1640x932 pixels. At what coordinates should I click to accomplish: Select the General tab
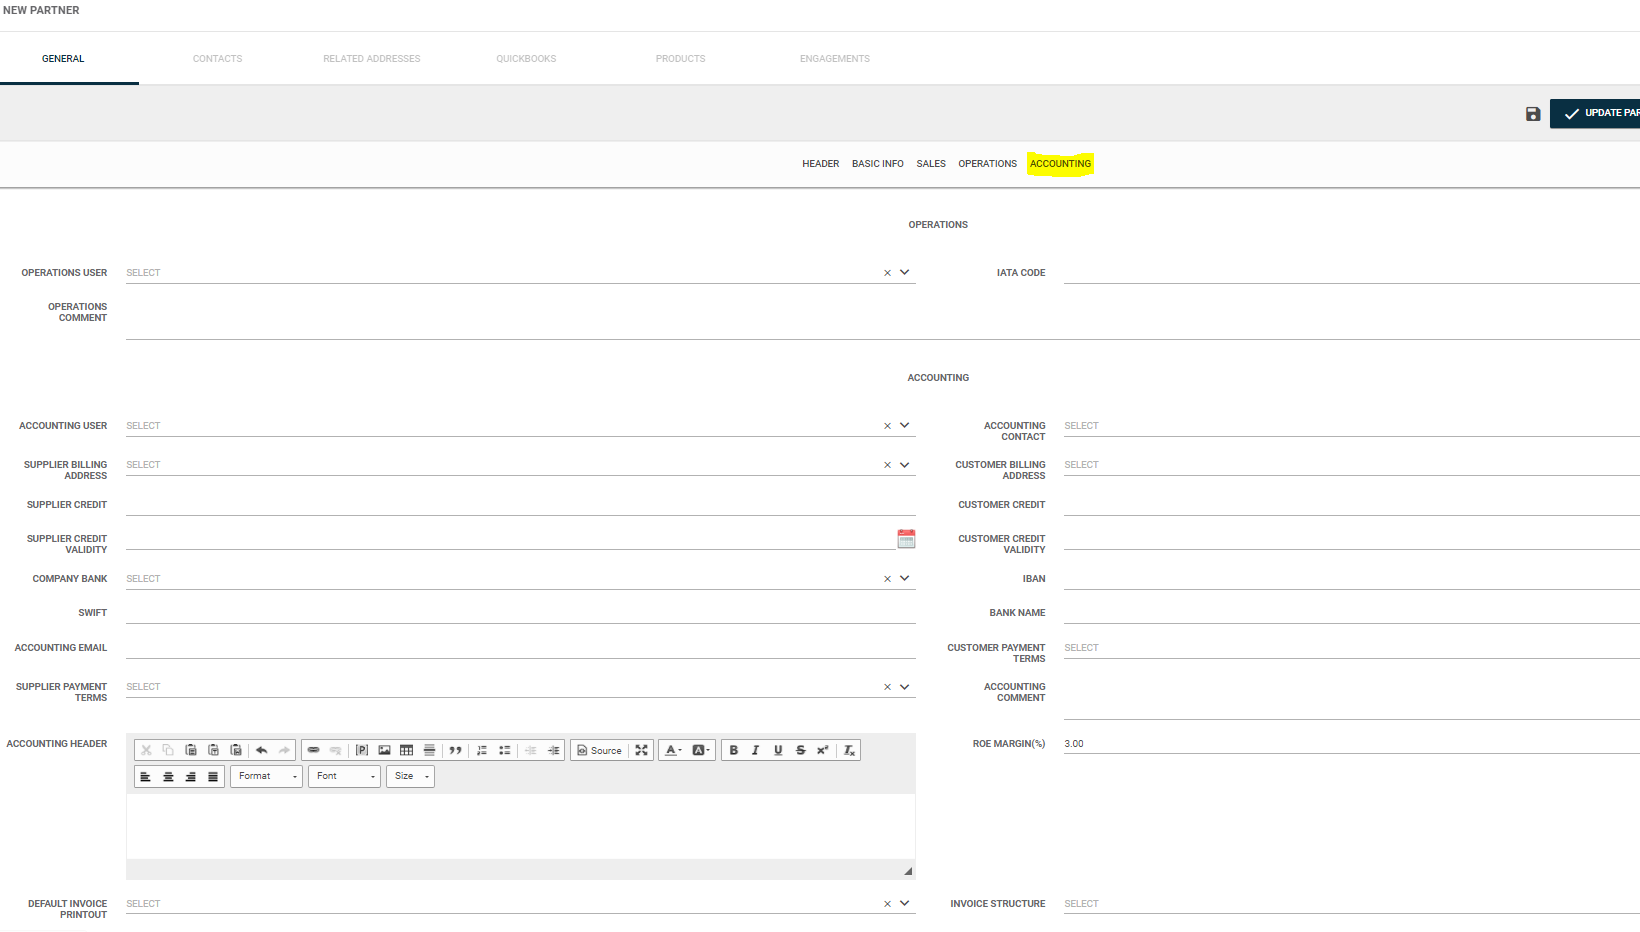63,59
